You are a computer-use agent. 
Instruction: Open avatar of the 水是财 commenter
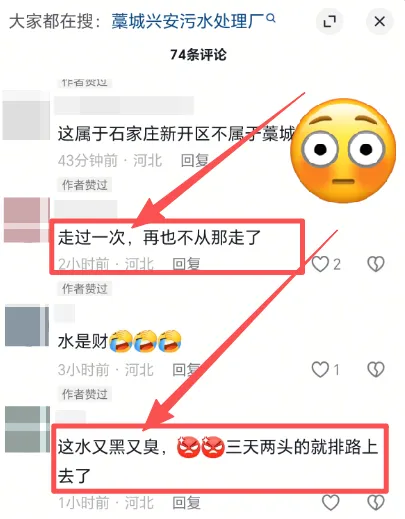click(x=27, y=326)
